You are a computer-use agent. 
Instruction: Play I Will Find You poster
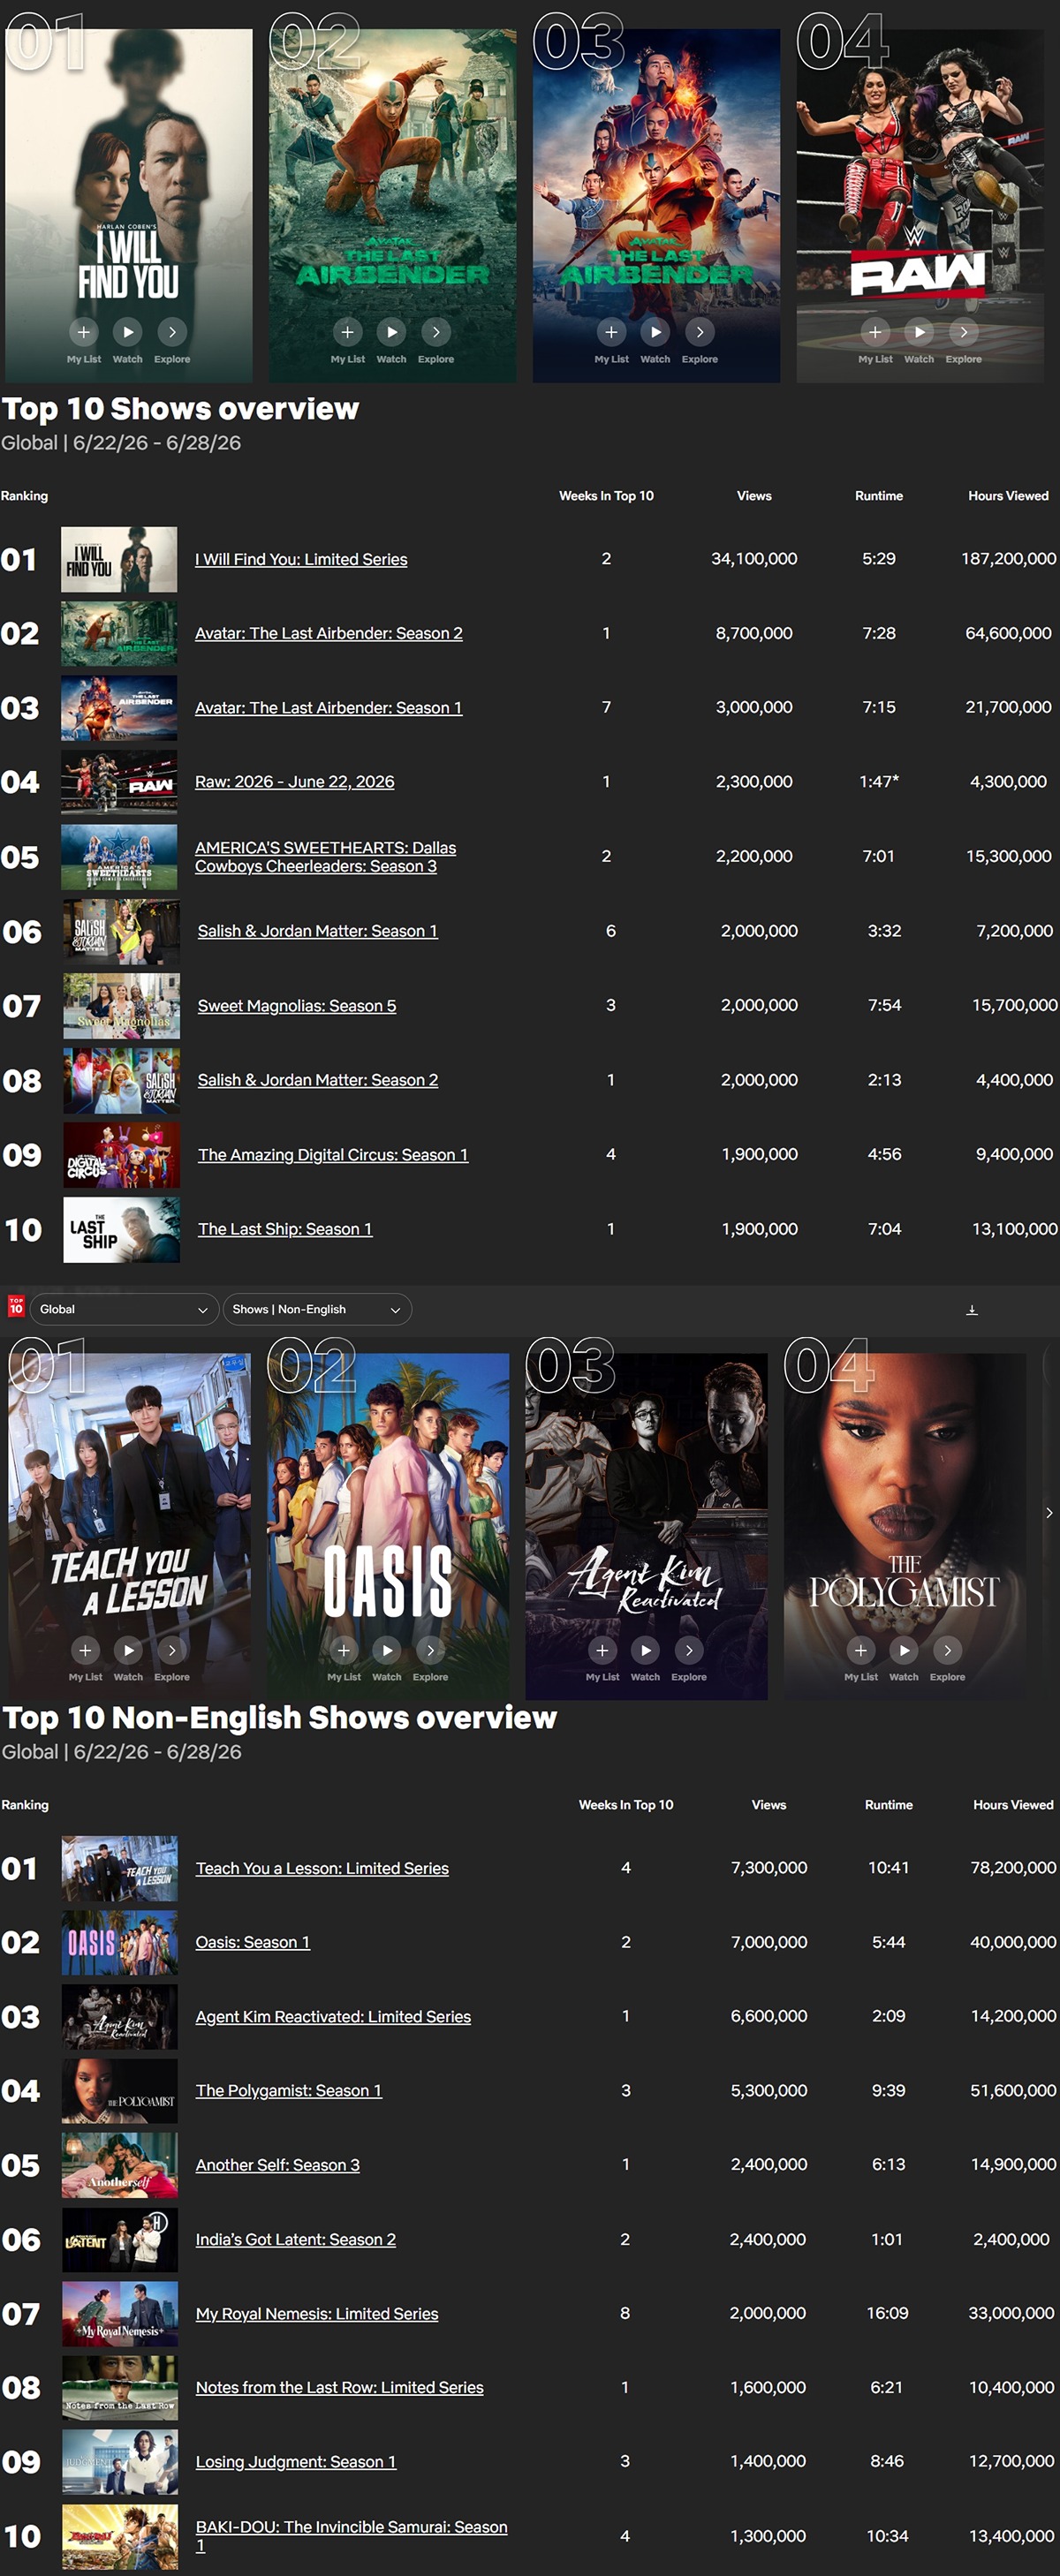[x=128, y=332]
